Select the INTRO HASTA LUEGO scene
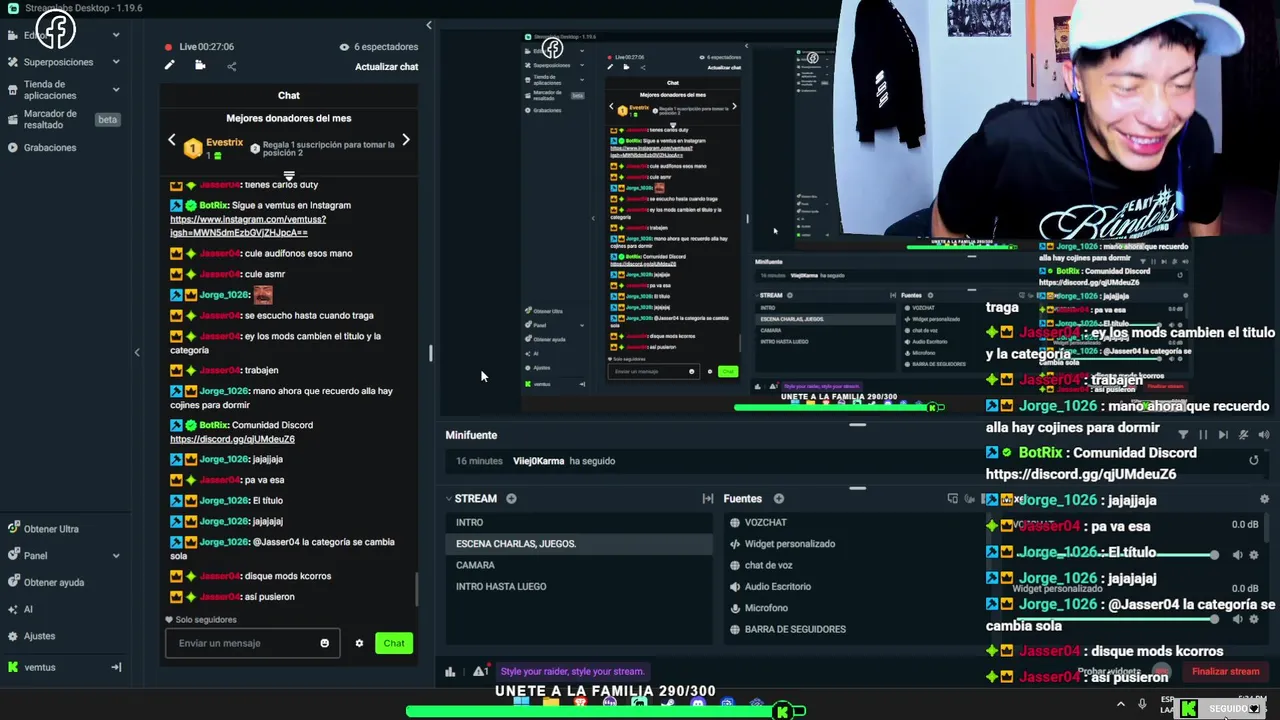This screenshot has height=720, width=1280. (x=581, y=586)
